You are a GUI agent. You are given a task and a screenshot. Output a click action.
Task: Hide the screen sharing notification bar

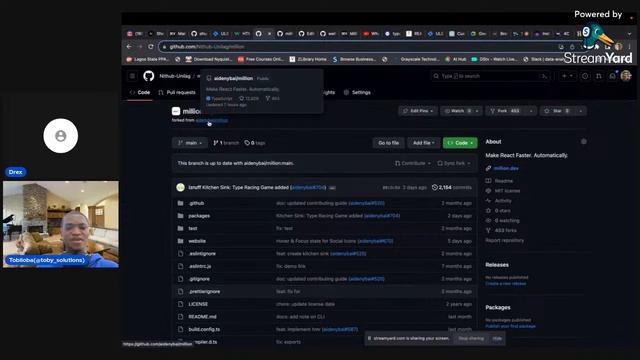tap(497, 338)
